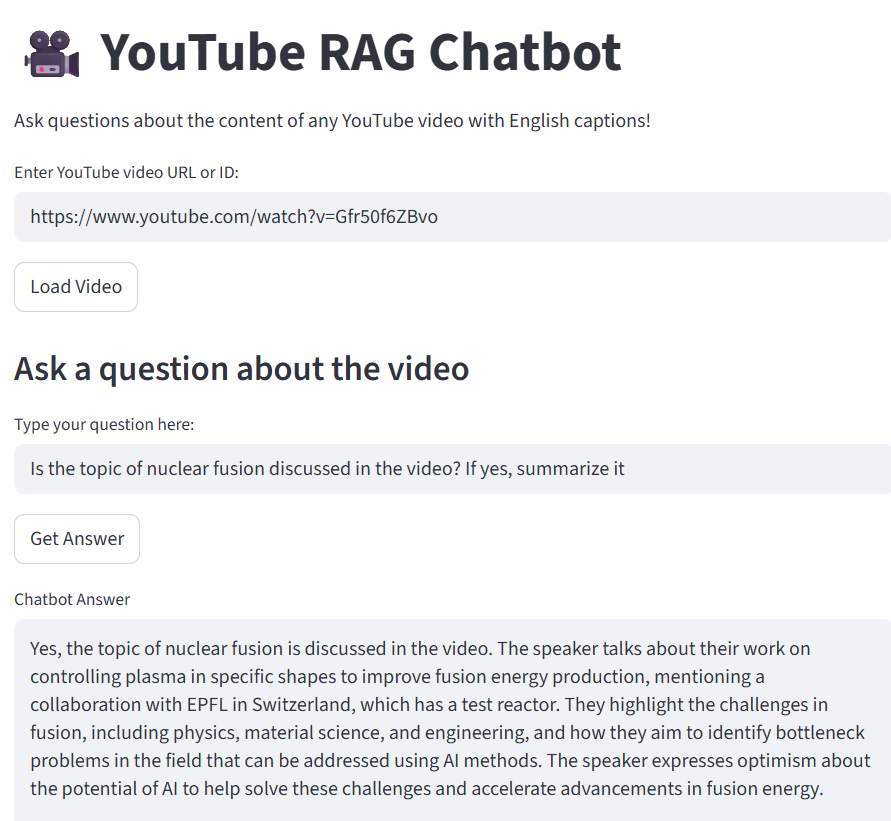Click "Yes" at the start of the answer

(x=45, y=649)
